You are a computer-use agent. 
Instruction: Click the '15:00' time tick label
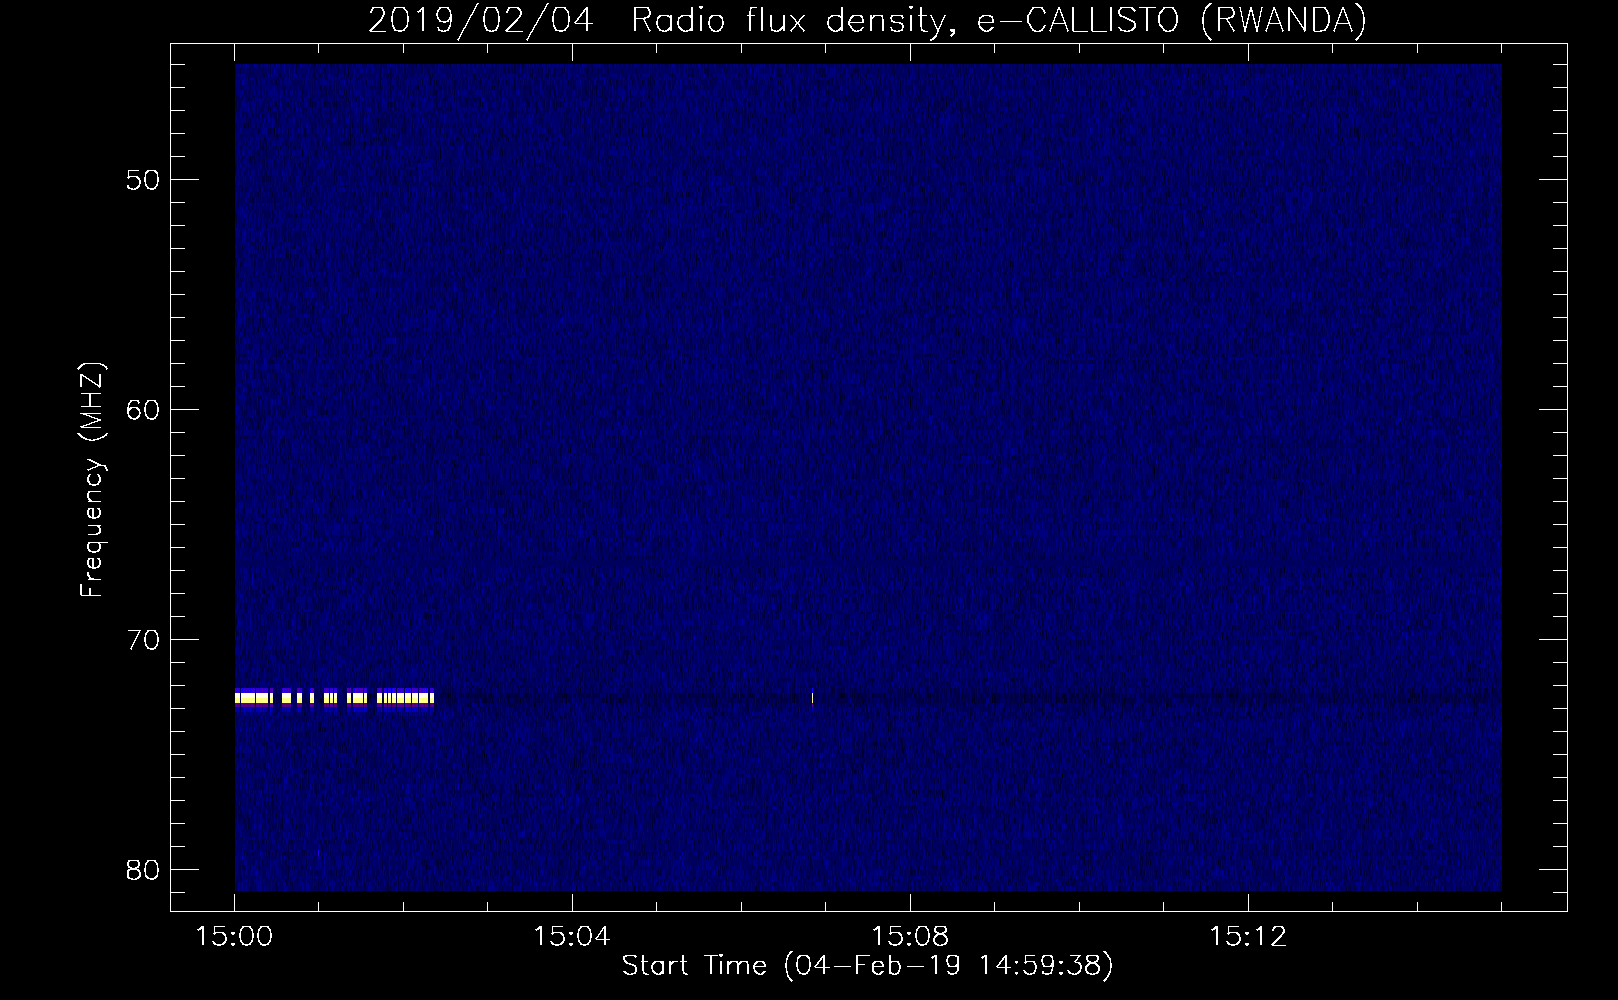click(x=234, y=937)
